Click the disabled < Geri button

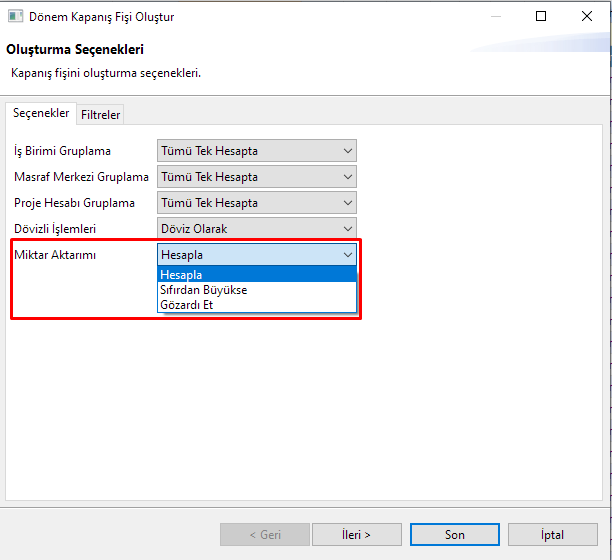pos(265,534)
